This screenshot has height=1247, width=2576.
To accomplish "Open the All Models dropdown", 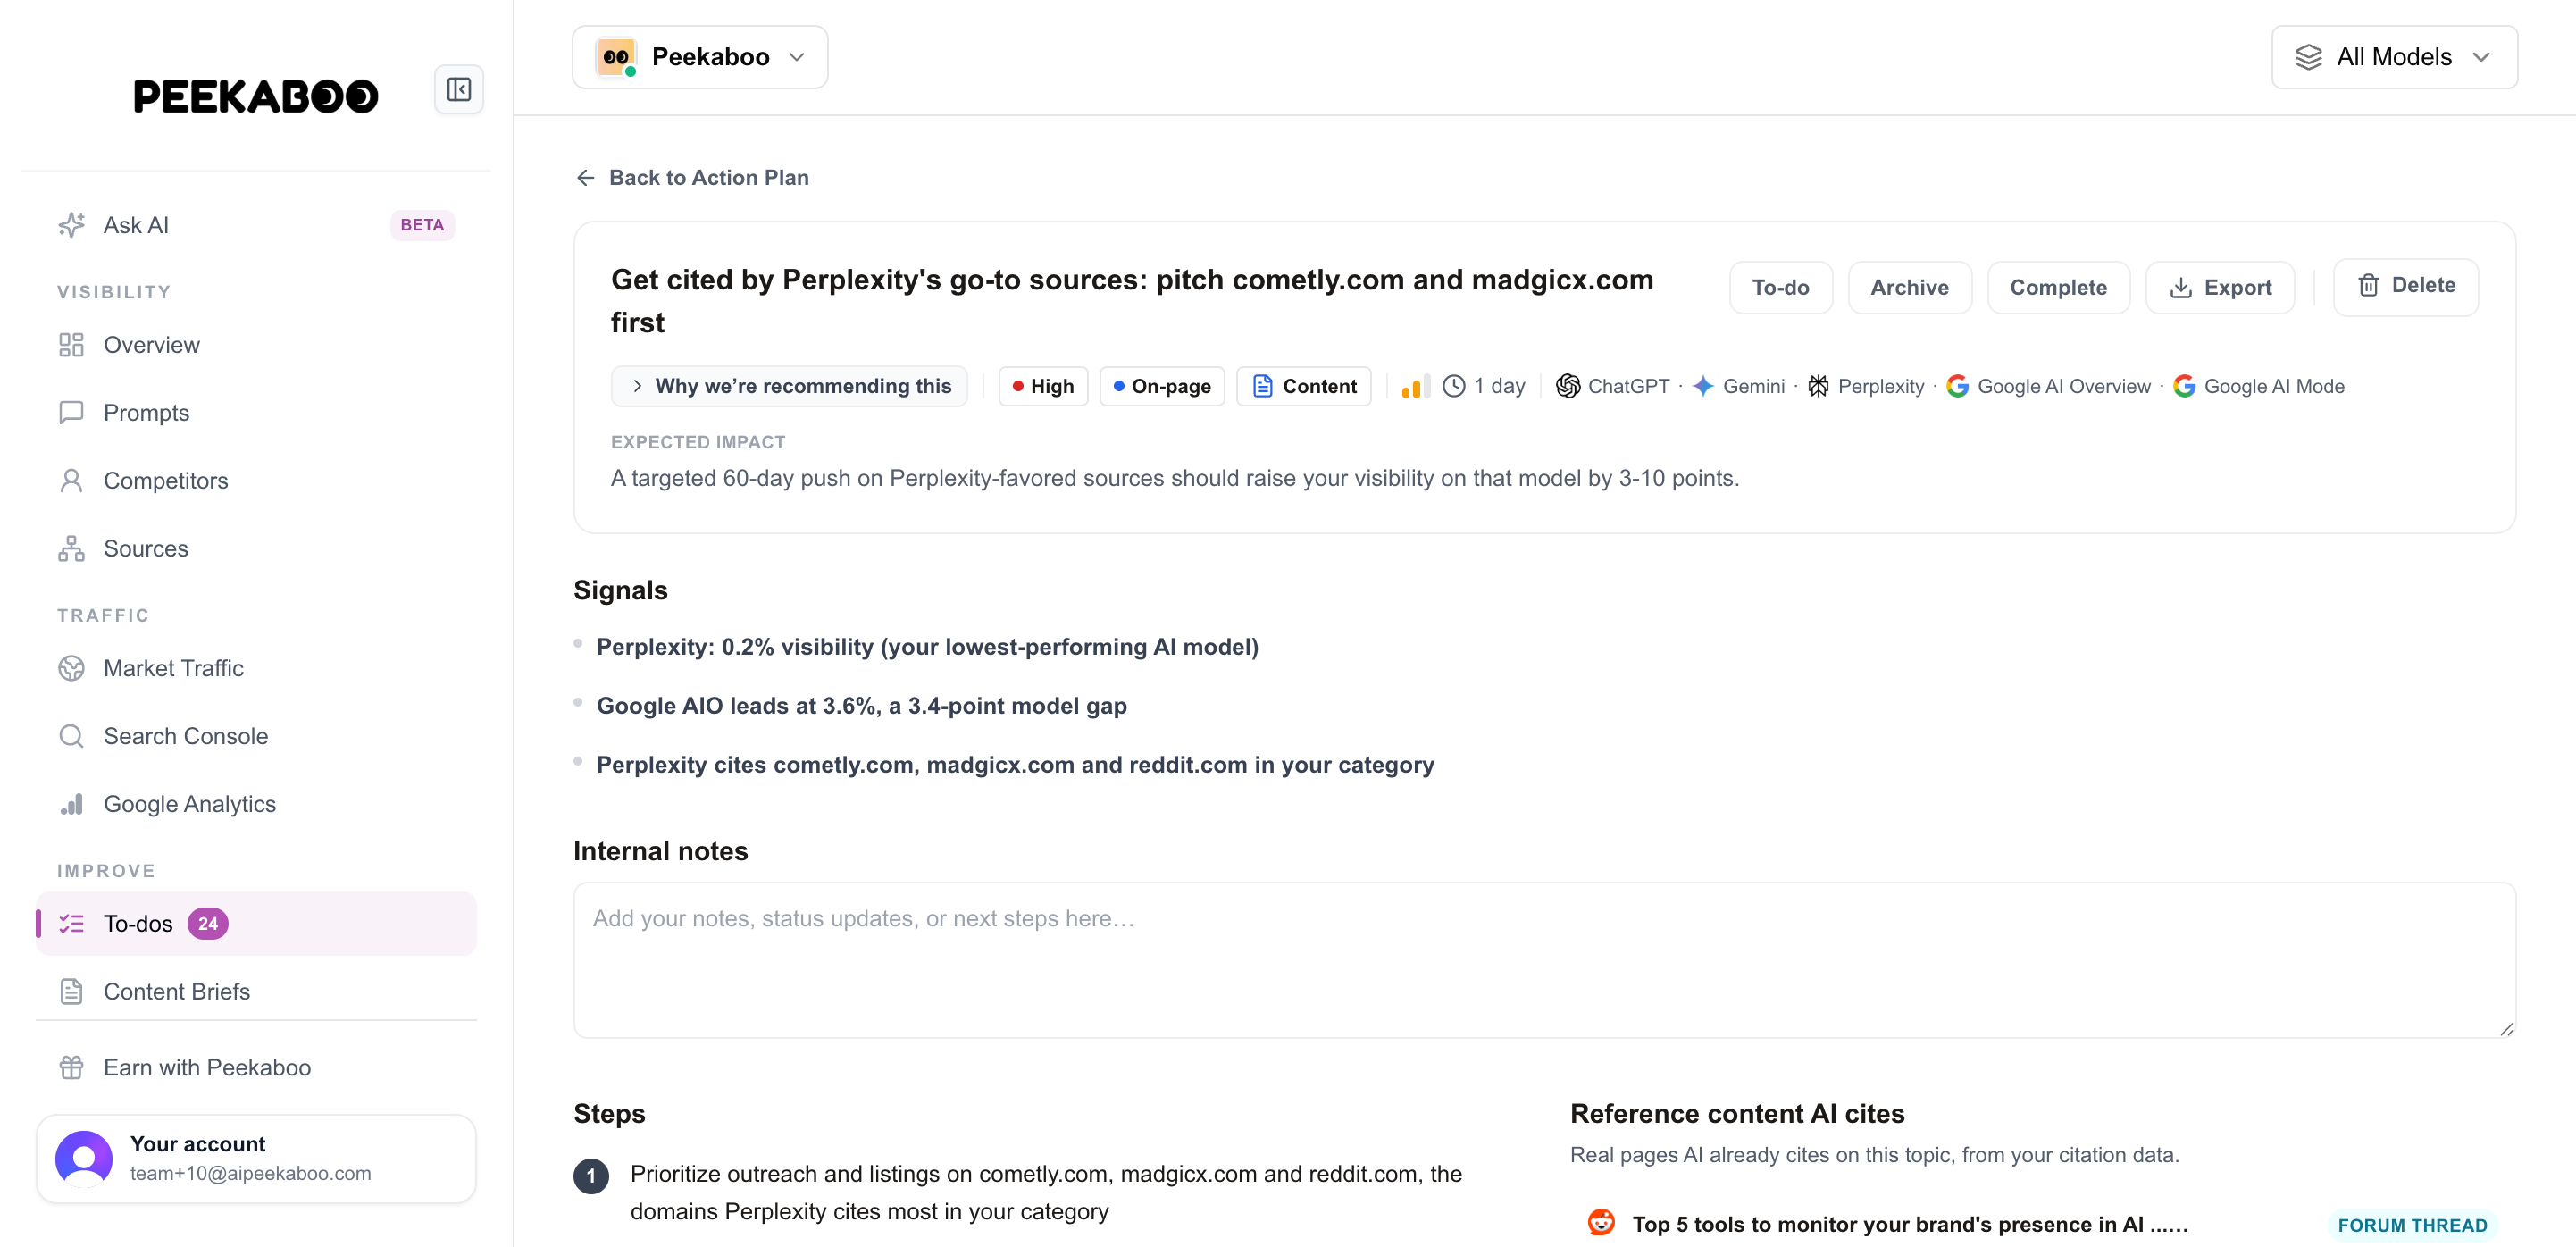I will coord(2394,57).
